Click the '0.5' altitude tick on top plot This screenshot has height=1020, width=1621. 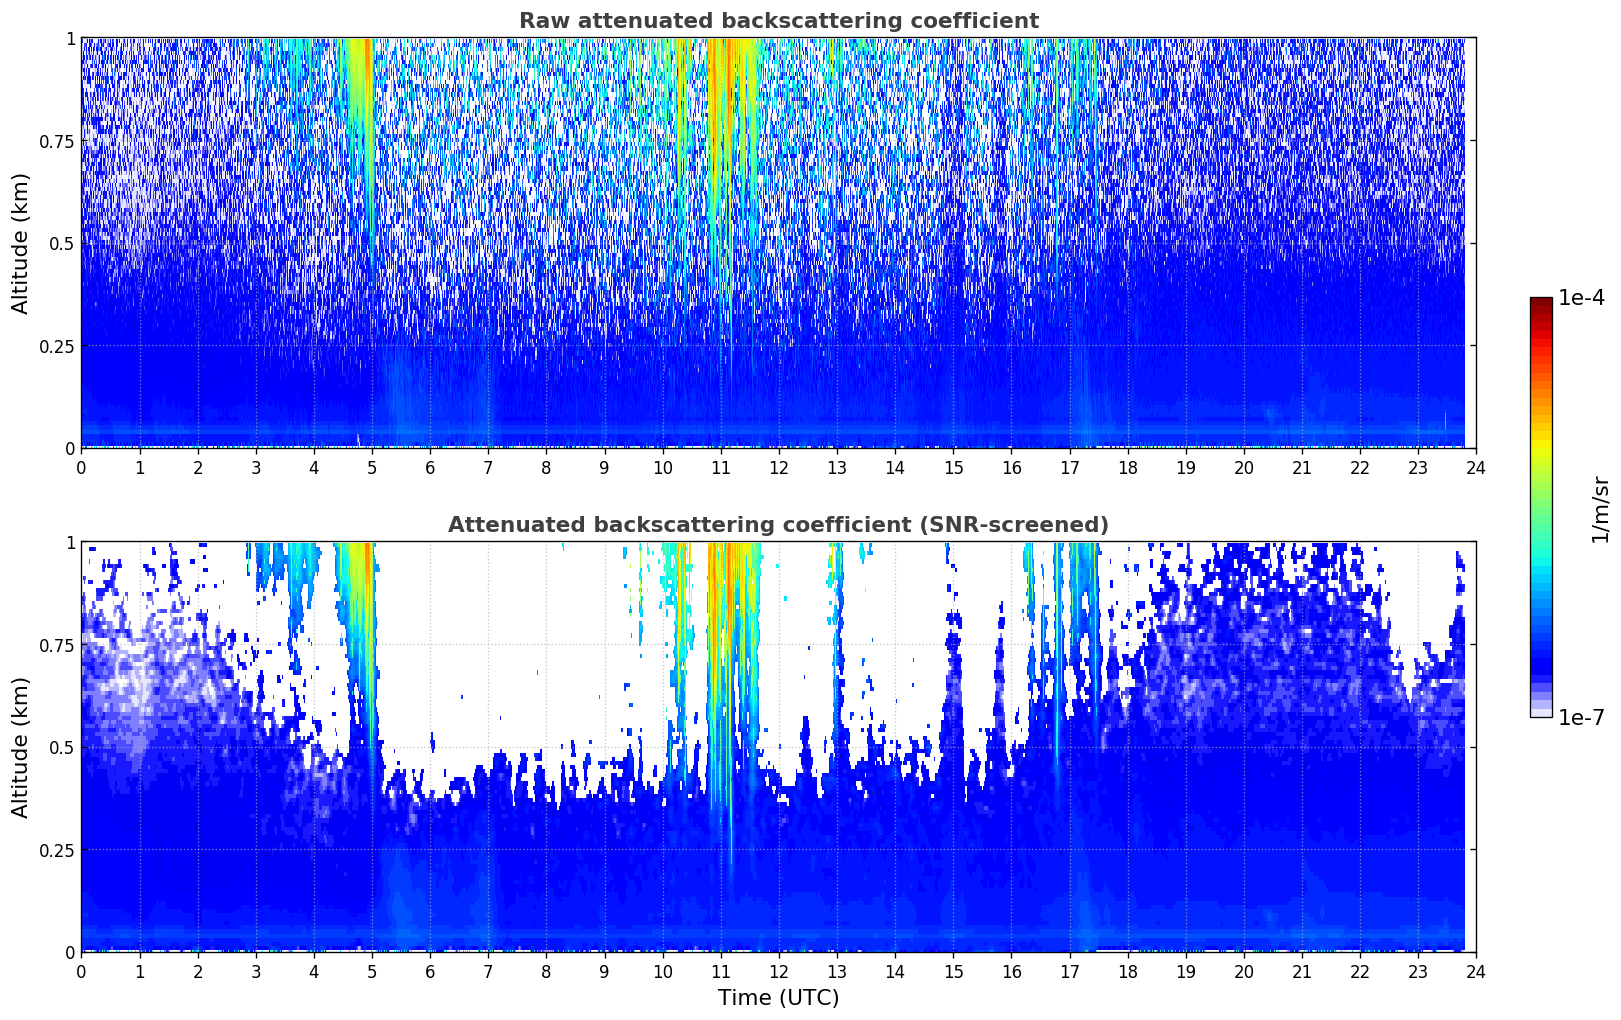[62, 243]
